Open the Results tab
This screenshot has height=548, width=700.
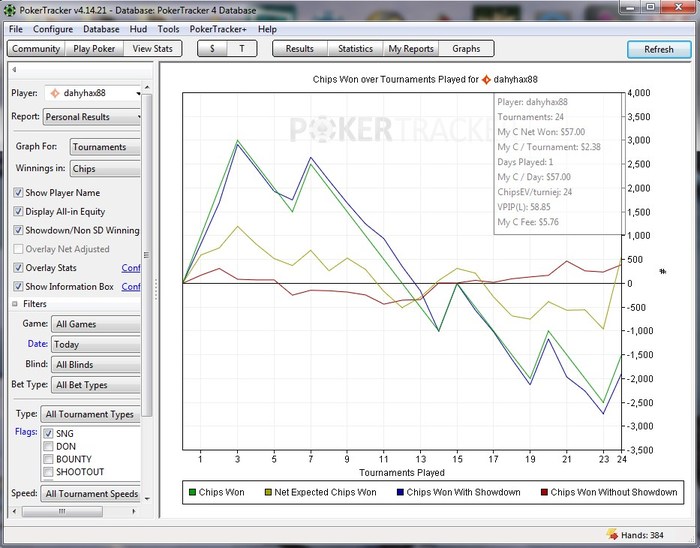pos(300,49)
